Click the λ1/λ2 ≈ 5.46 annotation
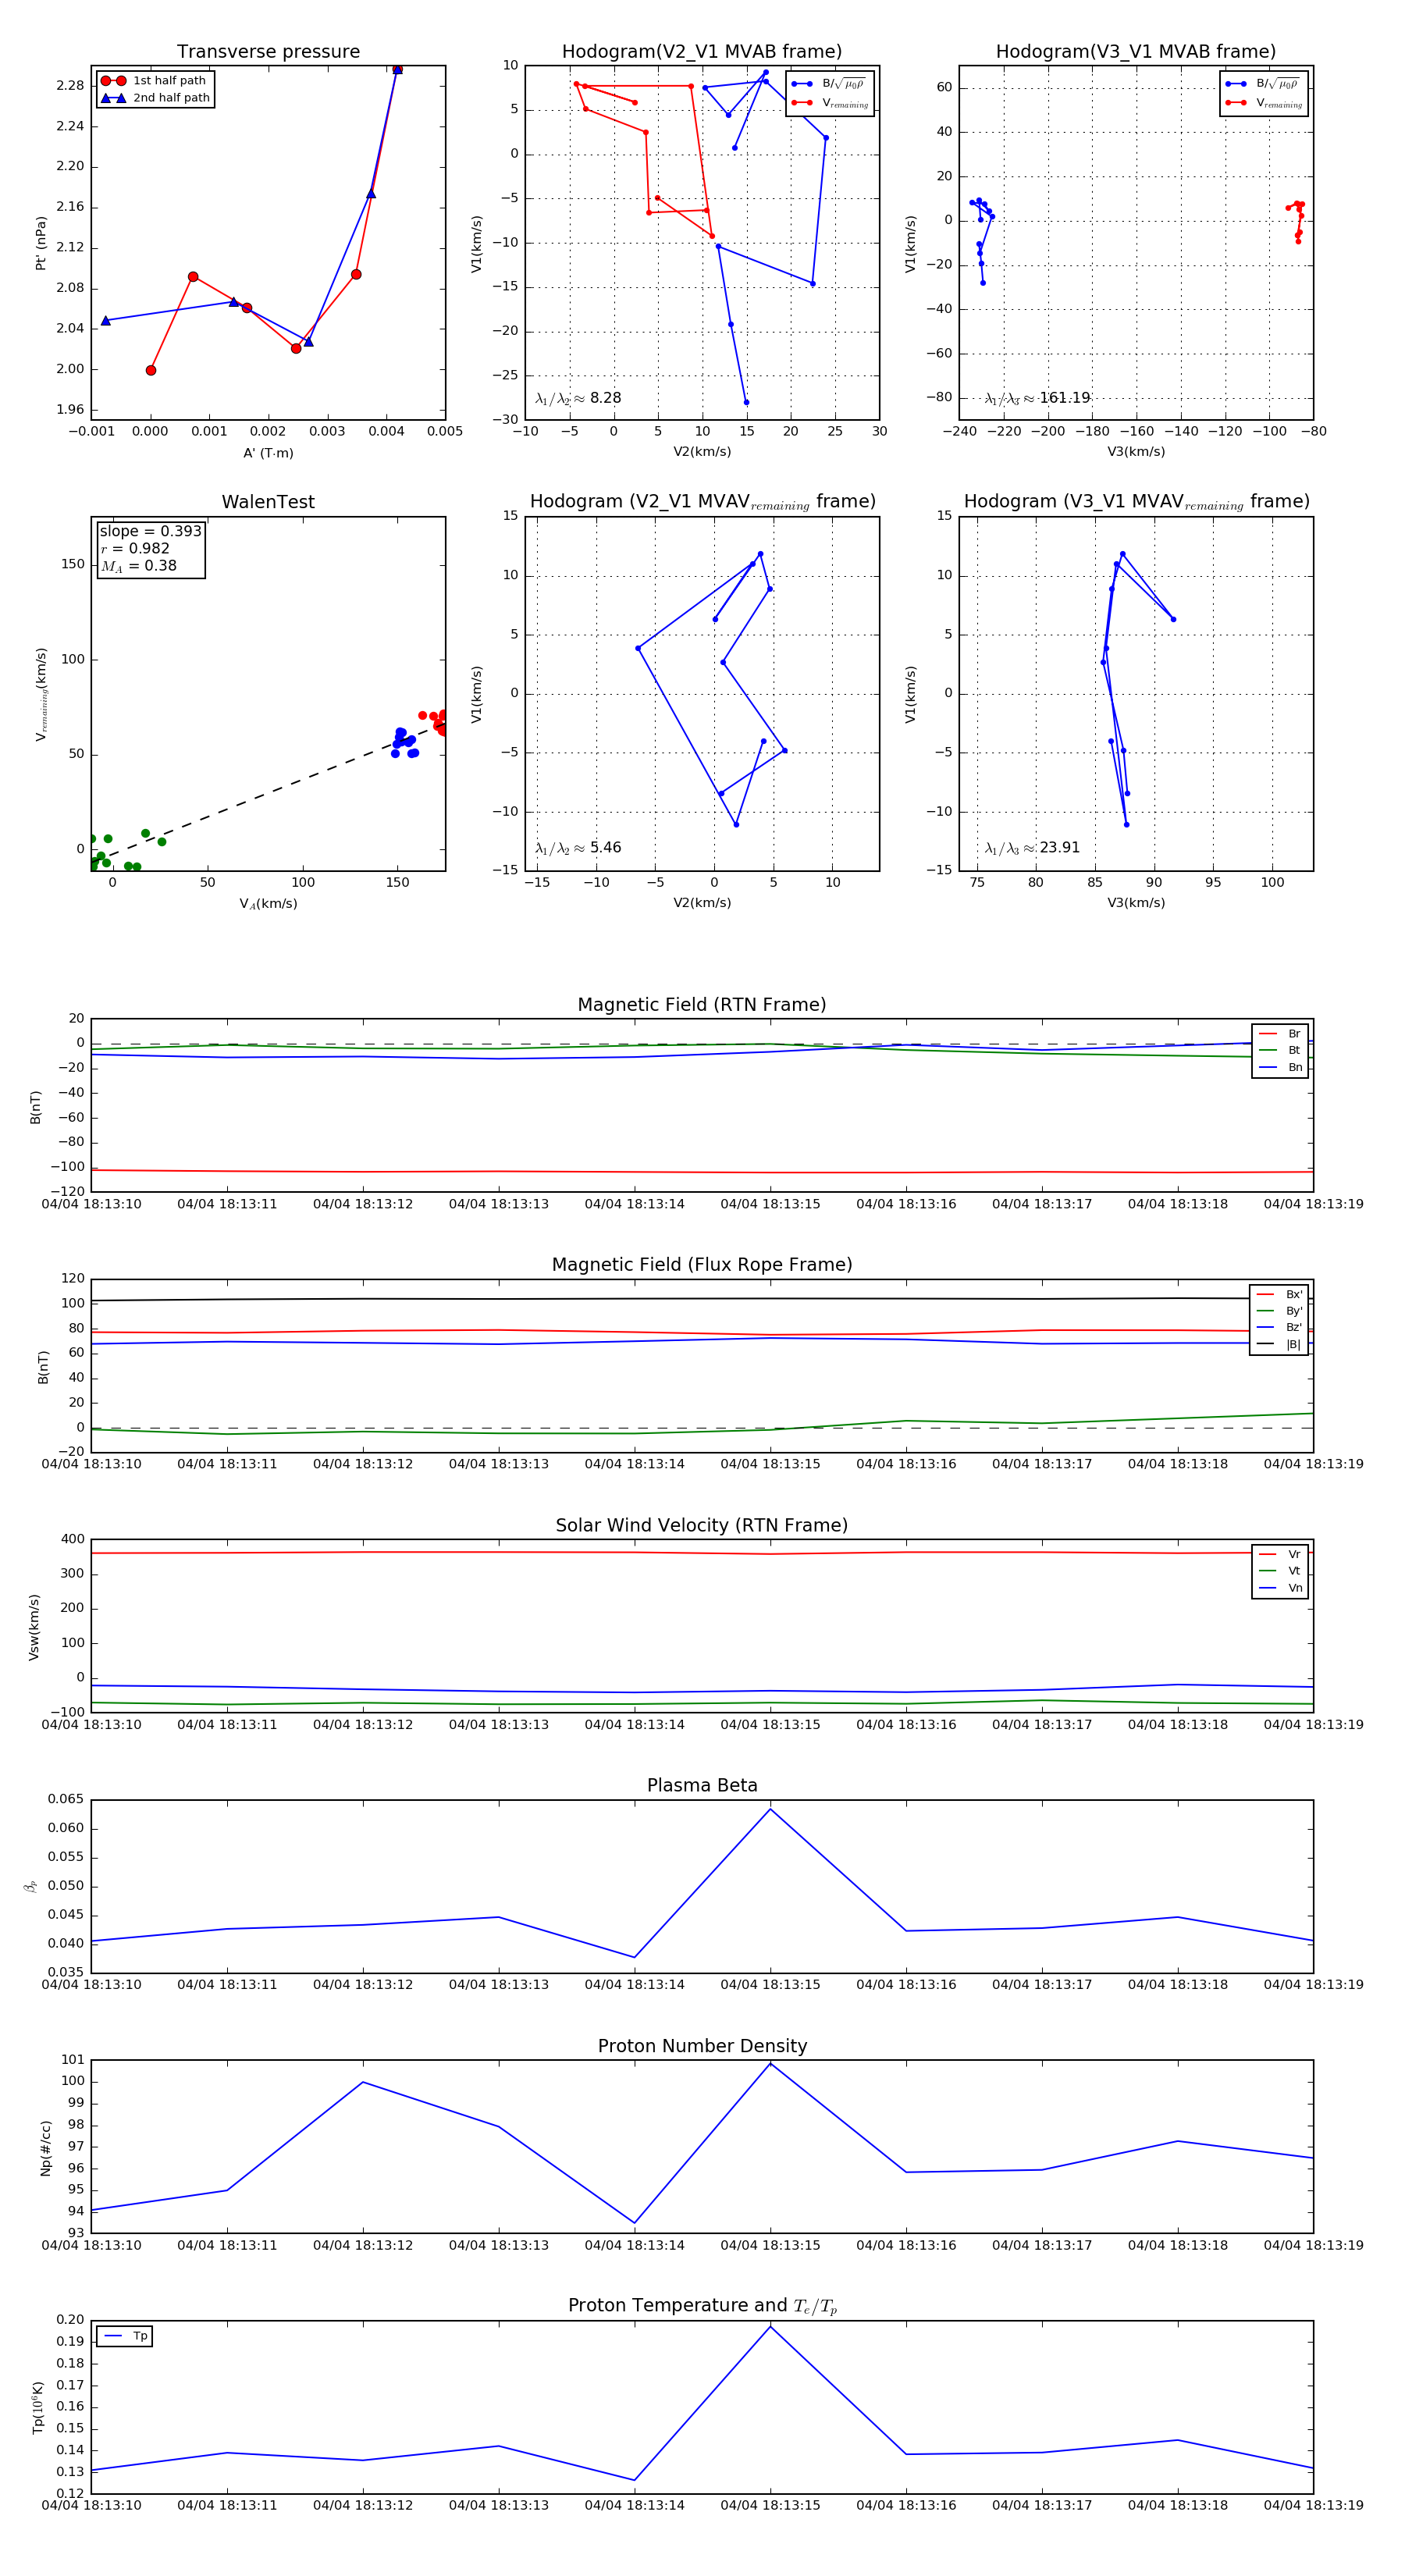This screenshot has width=1405, height=2576. (578, 848)
